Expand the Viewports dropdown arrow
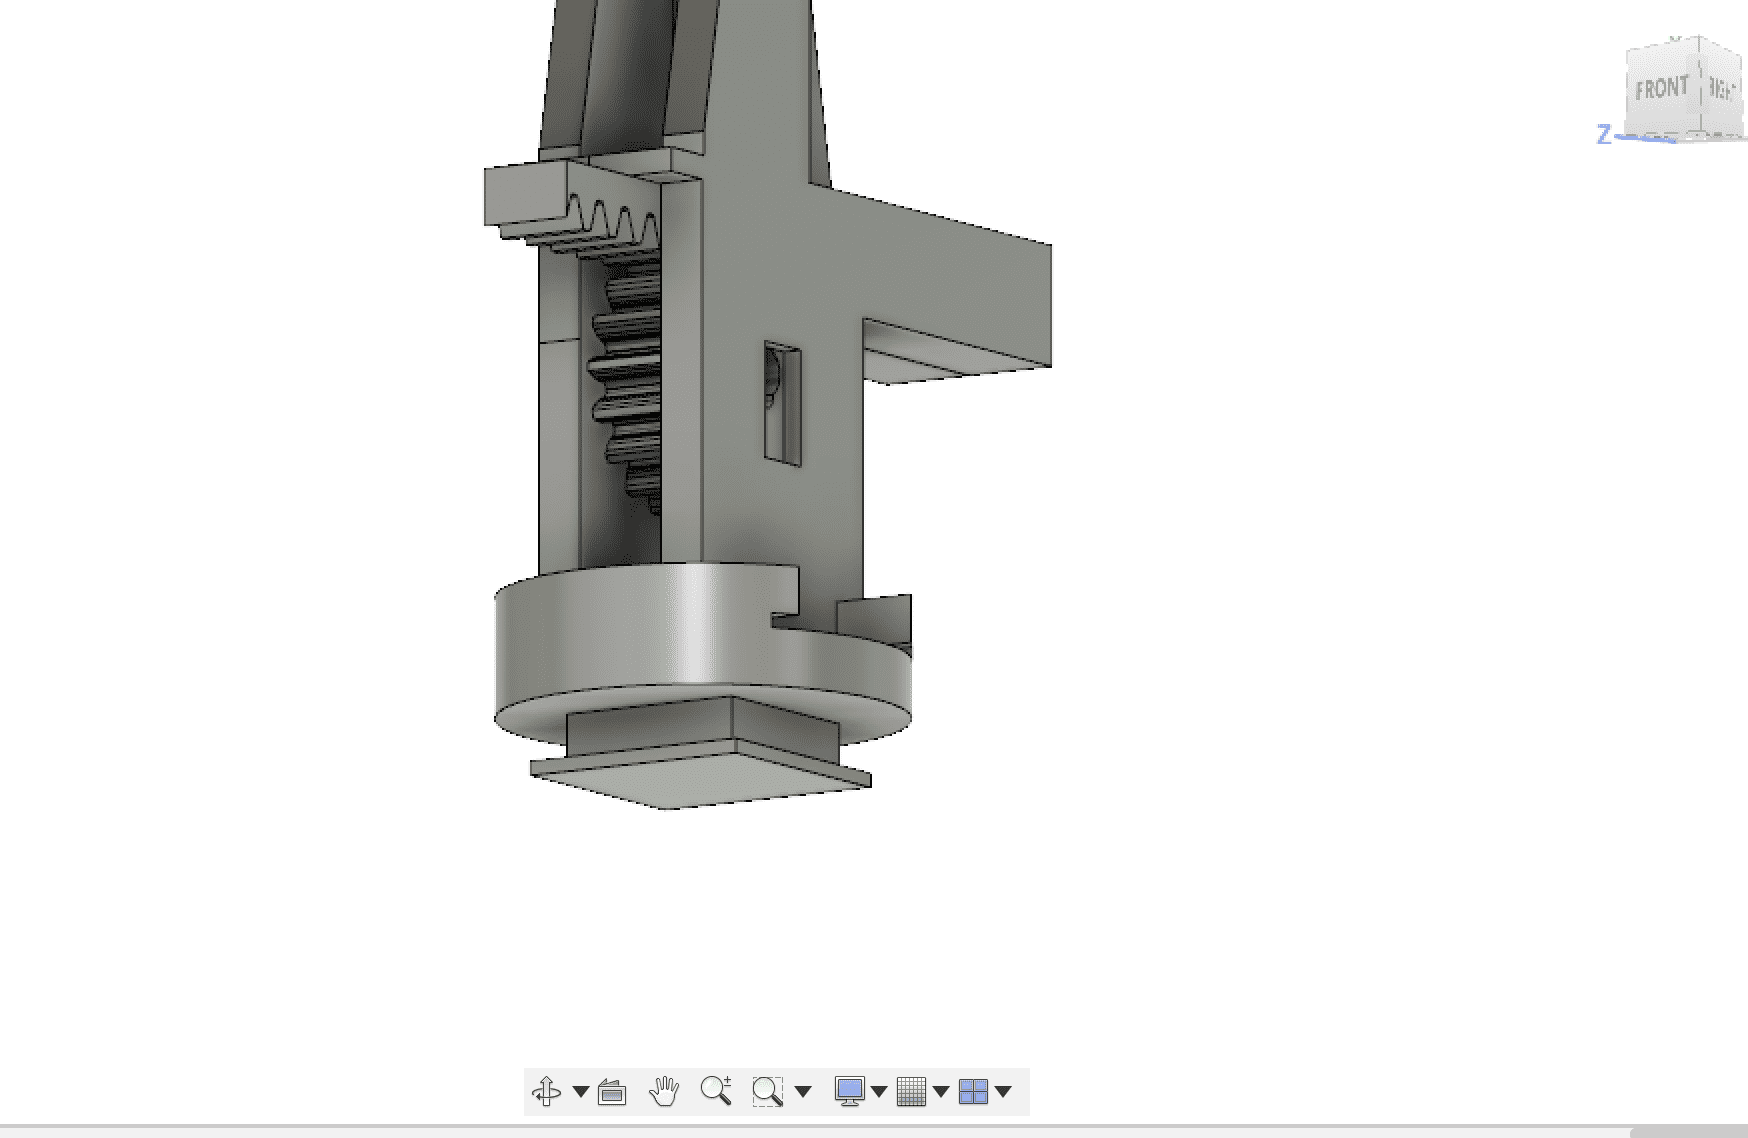Viewport: 1748px width, 1138px height. 1003,1091
